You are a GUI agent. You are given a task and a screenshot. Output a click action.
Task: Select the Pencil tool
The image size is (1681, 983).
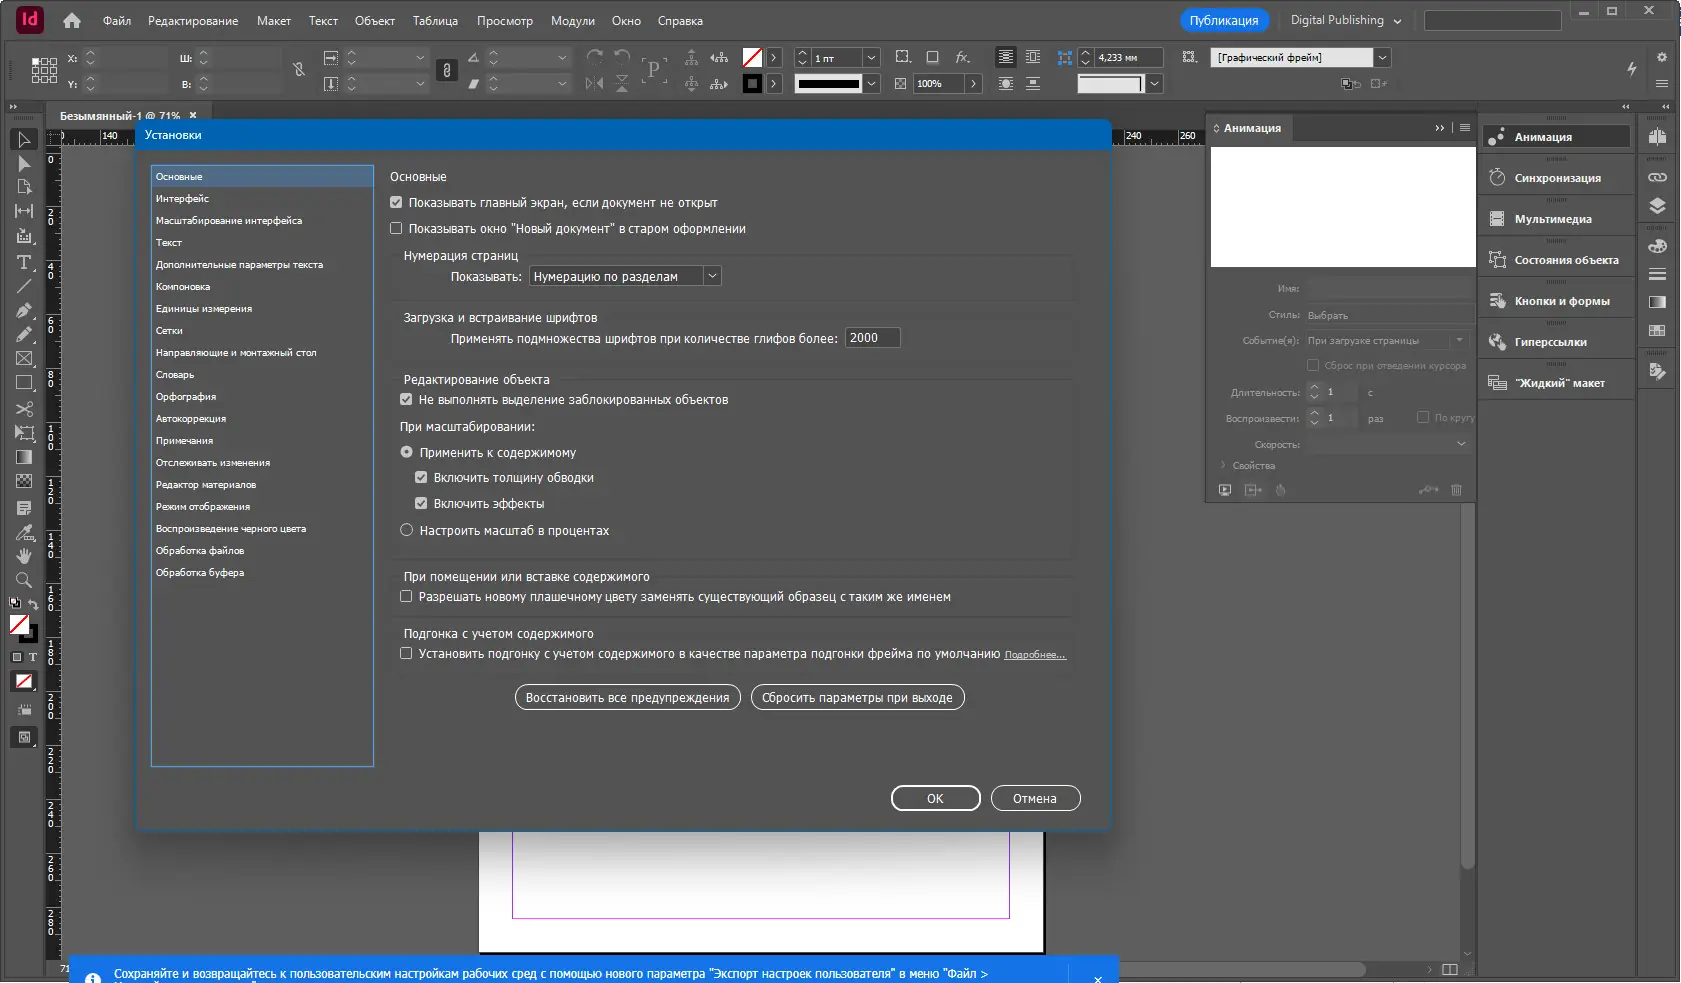coord(24,334)
